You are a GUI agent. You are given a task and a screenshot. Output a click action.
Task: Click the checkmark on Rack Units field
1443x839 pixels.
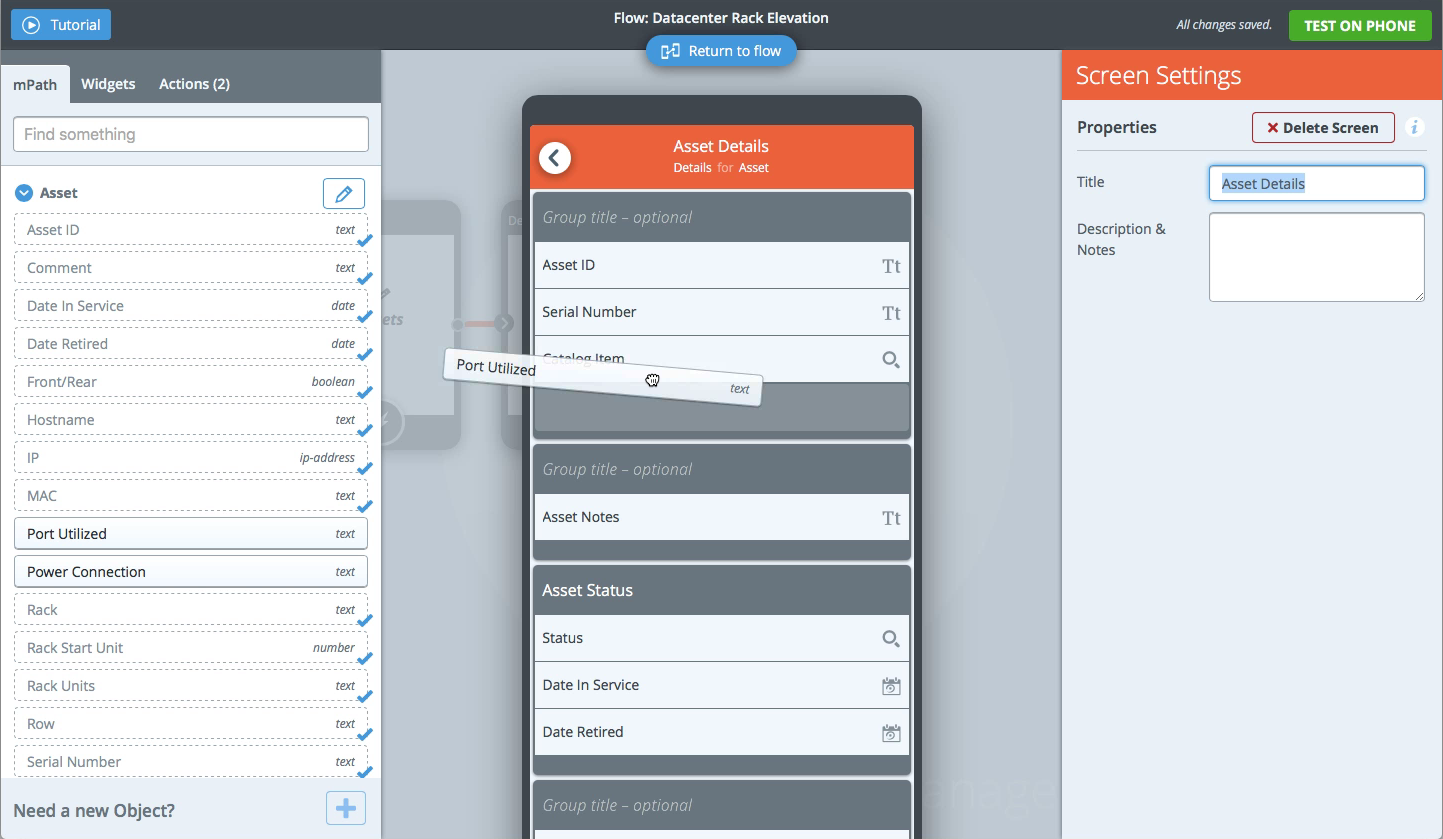tap(365, 697)
